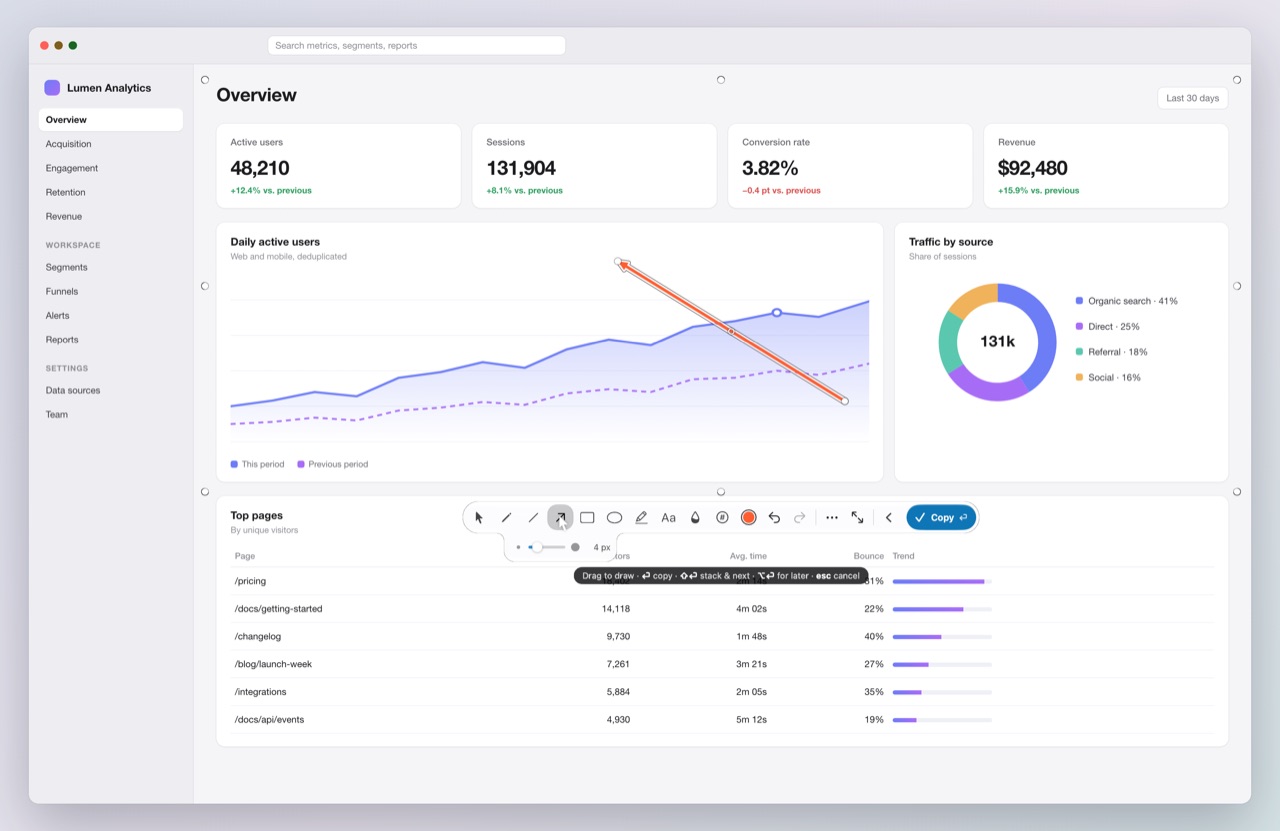Select the droplet blur tool
Image resolution: width=1280 pixels, height=831 pixels.
pos(695,517)
